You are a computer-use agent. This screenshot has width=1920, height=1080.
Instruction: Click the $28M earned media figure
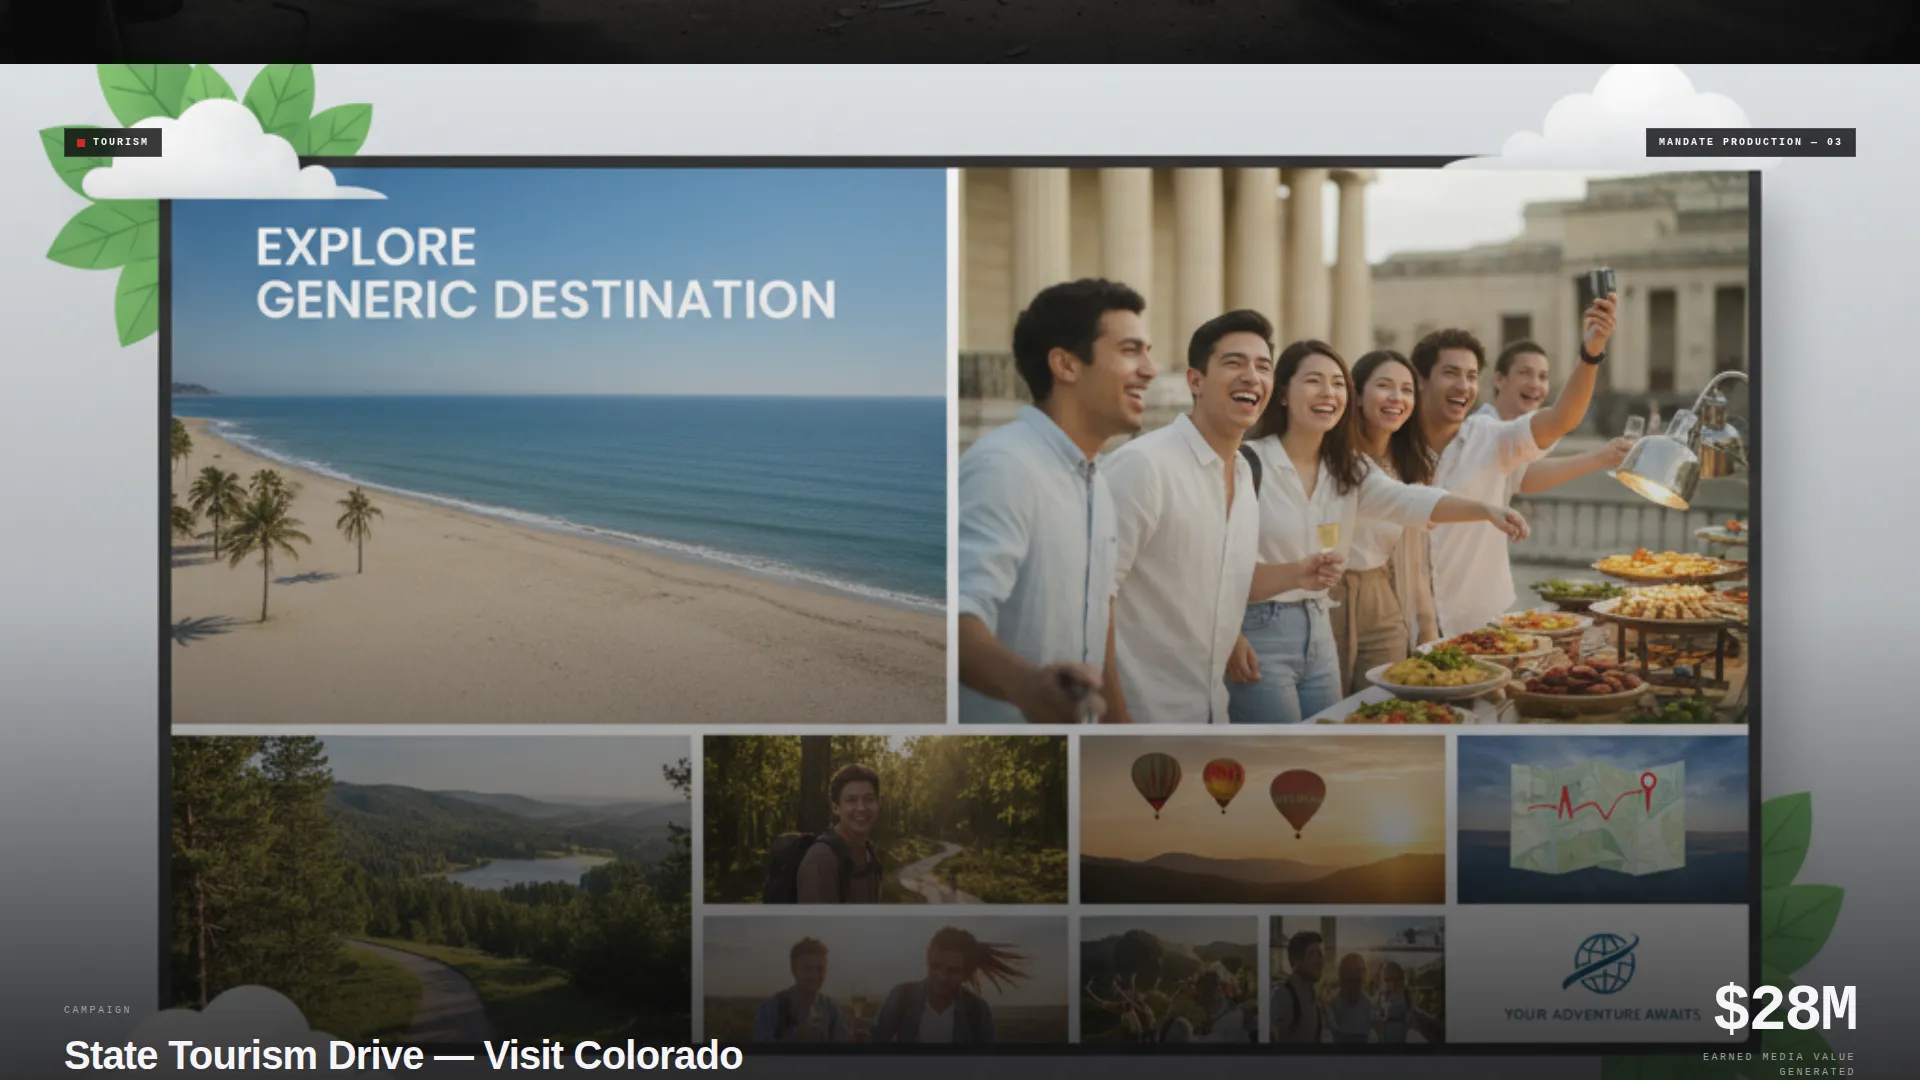[x=1785, y=1008]
